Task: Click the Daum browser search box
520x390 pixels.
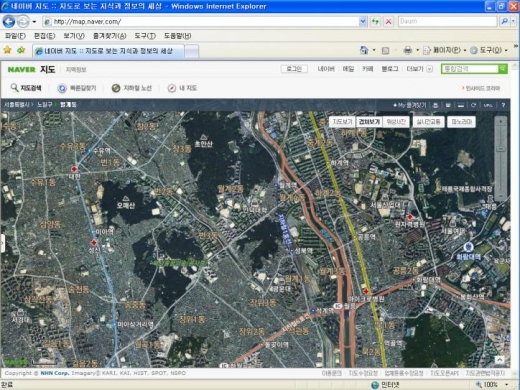Action: pos(447,21)
